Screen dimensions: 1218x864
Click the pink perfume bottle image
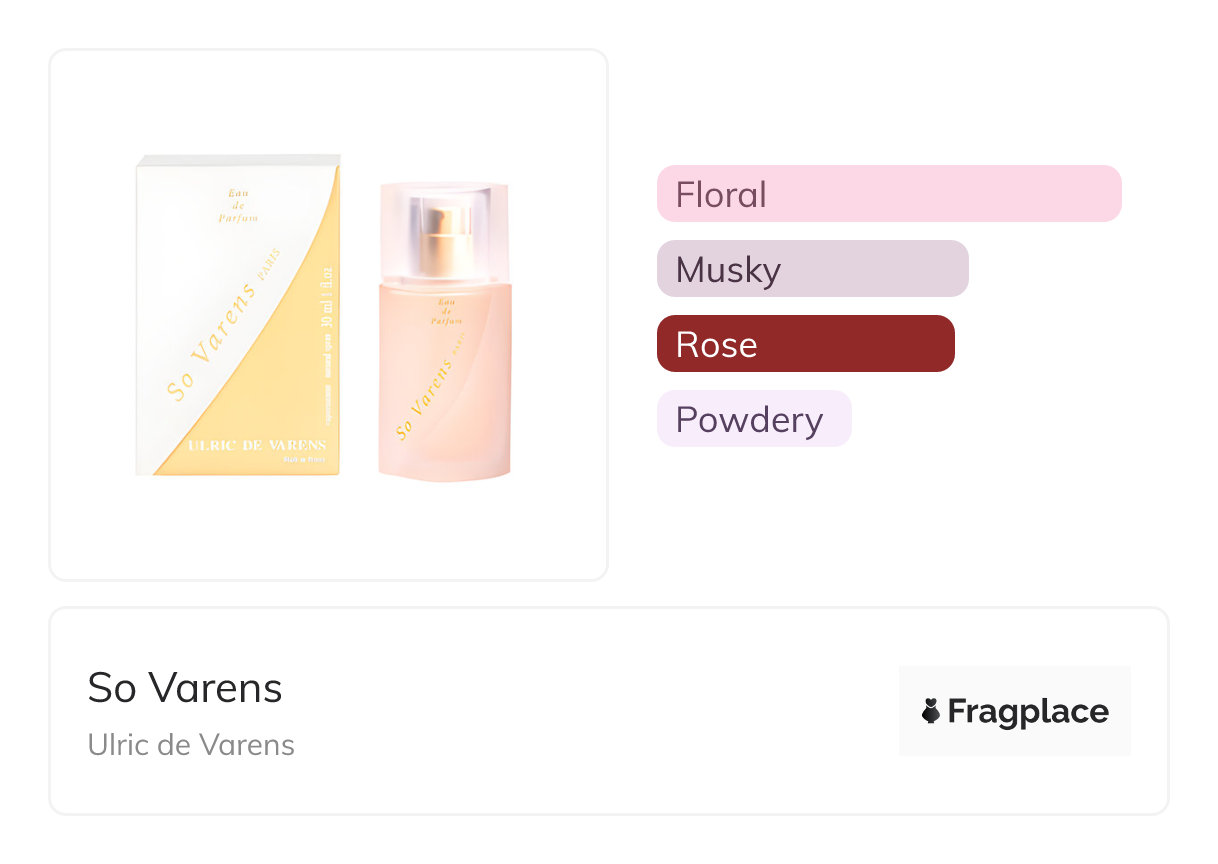coord(445,380)
